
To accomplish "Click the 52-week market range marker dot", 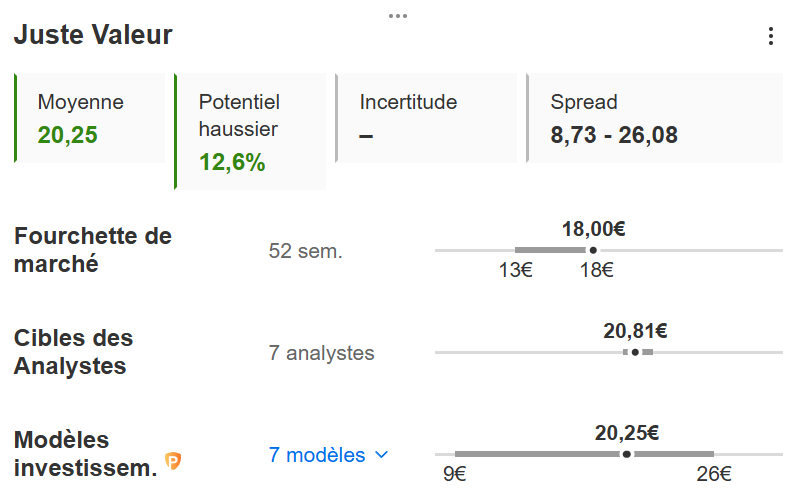I will [593, 250].
